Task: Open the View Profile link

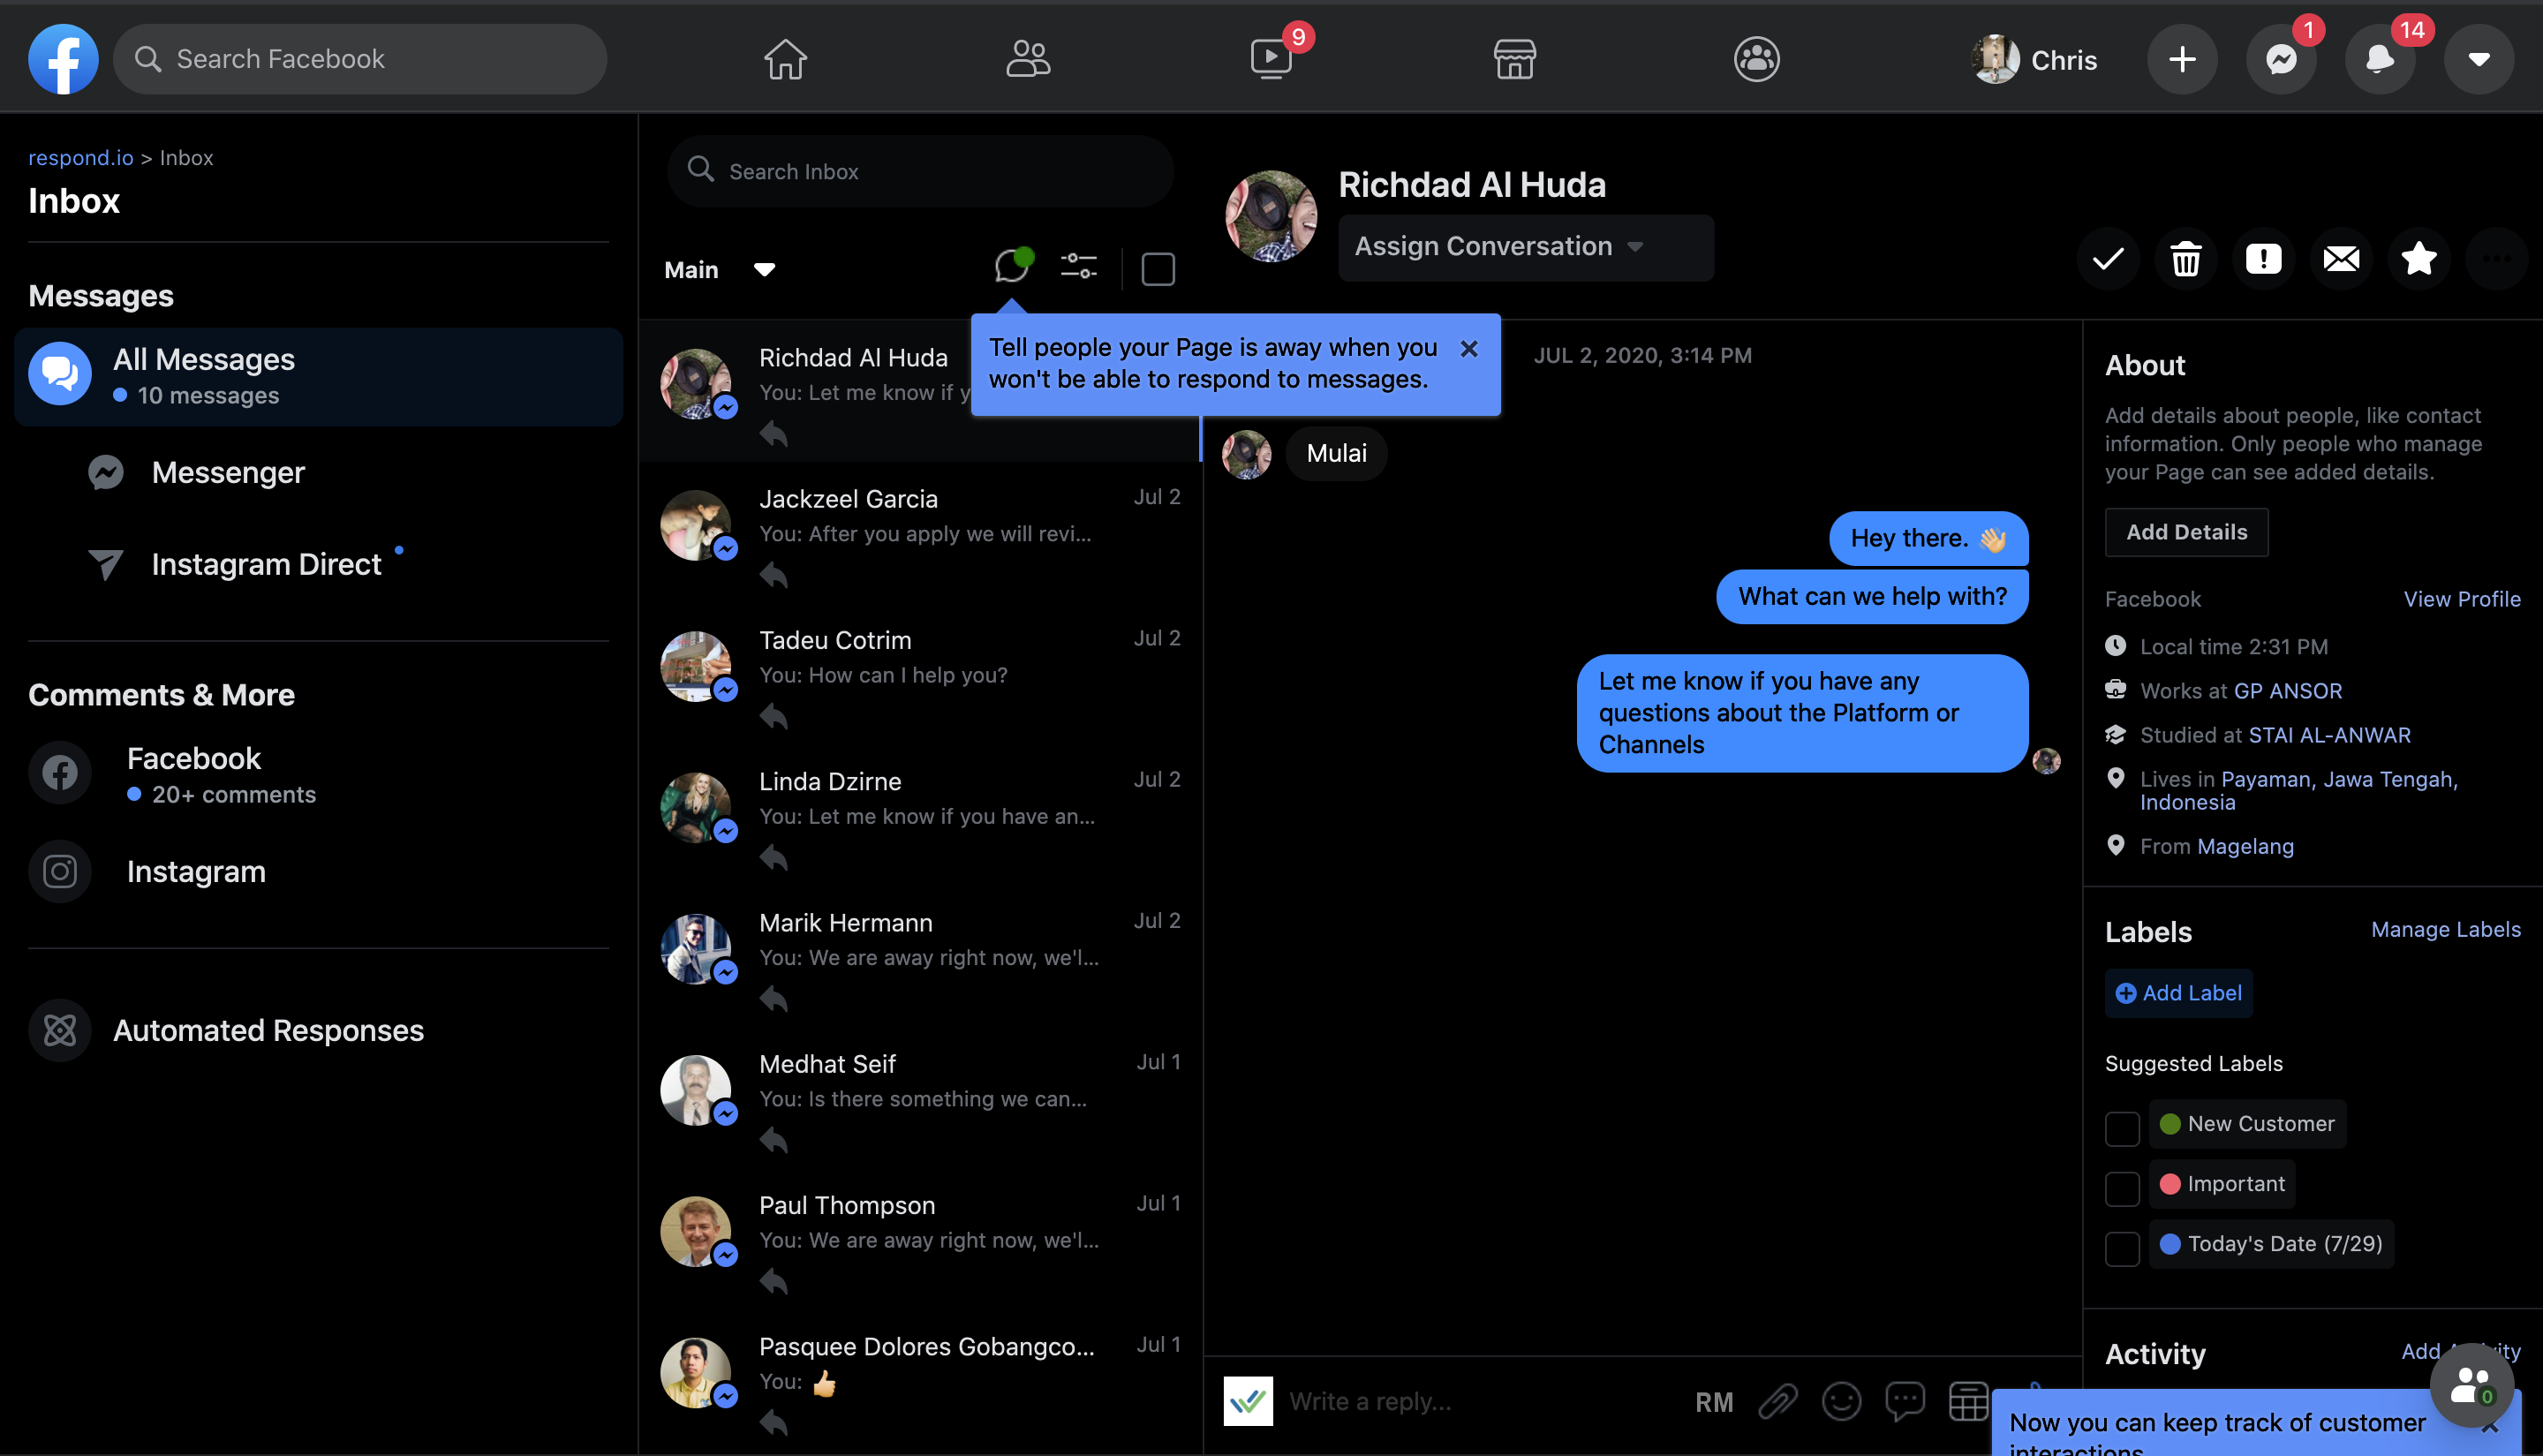Action: 2461,599
